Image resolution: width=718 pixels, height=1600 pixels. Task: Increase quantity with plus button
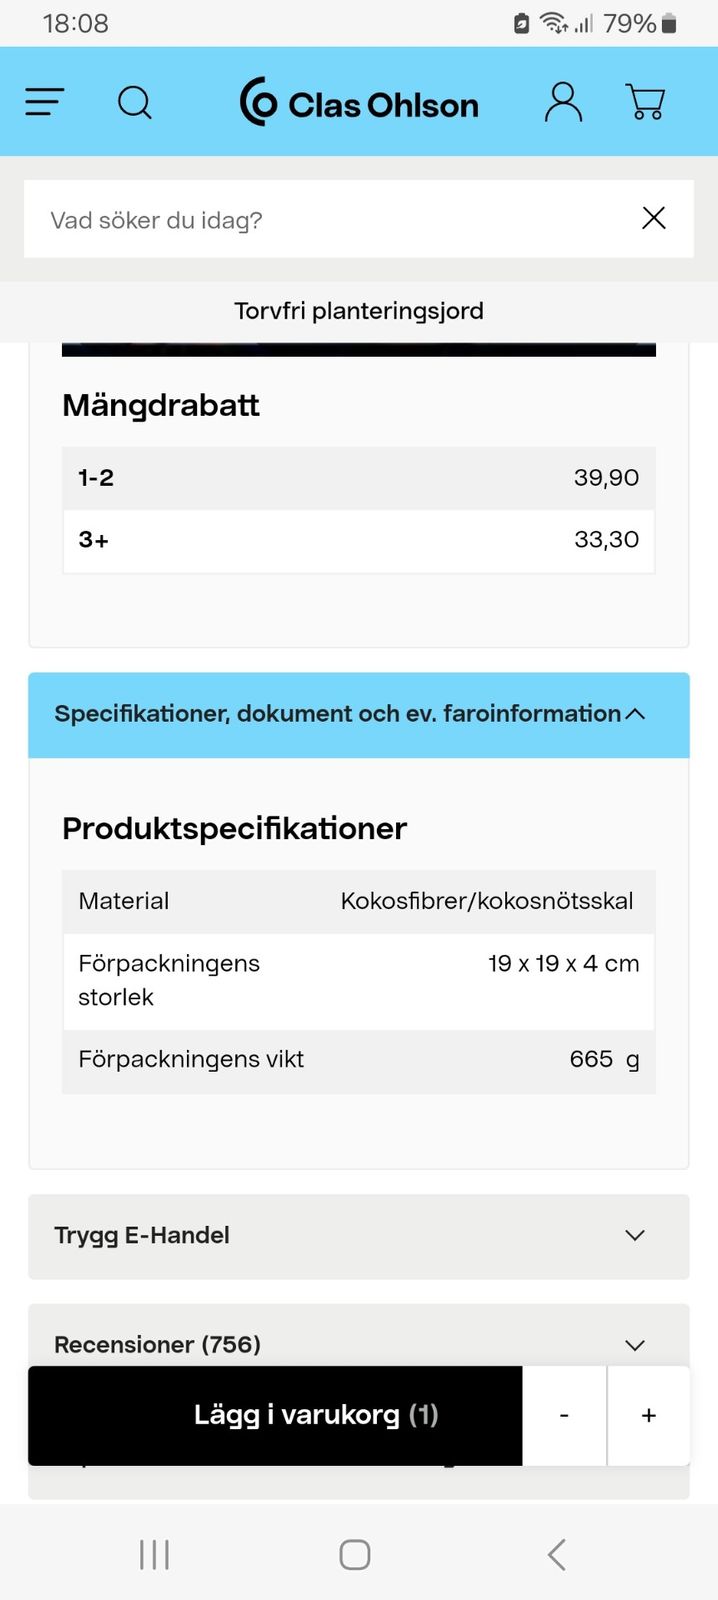click(x=649, y=1415)
